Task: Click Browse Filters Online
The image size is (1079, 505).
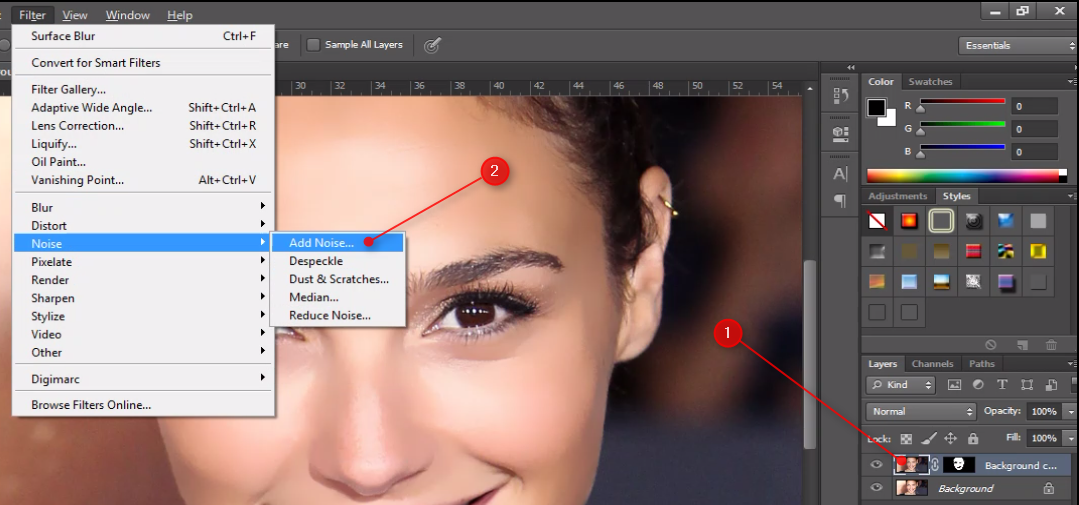Action: pos(143,405)
